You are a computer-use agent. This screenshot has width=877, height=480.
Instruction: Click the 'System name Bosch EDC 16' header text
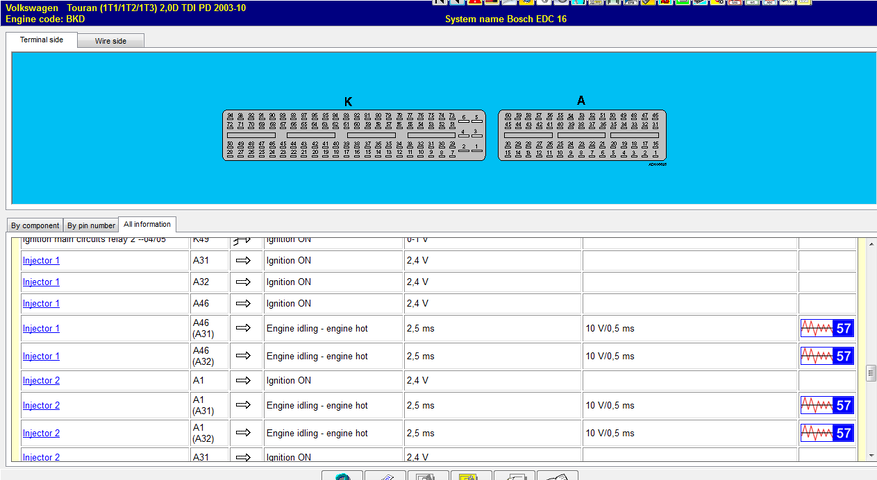(x=506, y=19)
